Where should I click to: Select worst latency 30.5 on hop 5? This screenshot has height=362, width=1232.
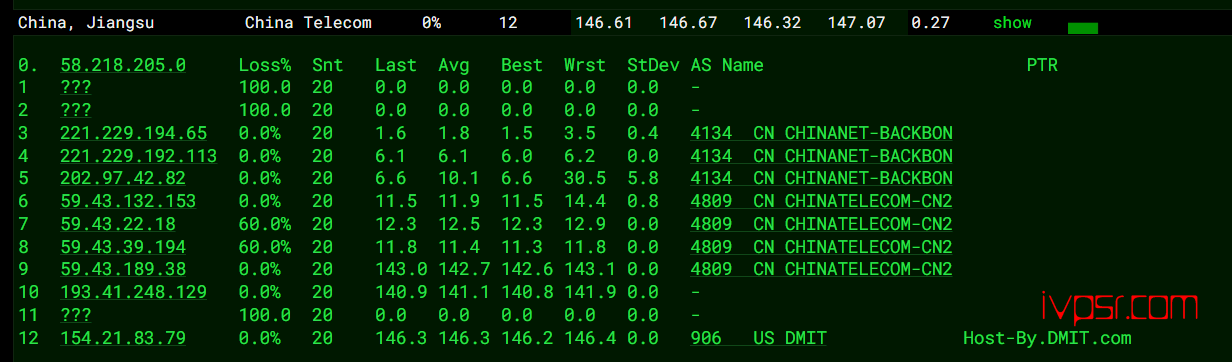click(x=585, y=178)
